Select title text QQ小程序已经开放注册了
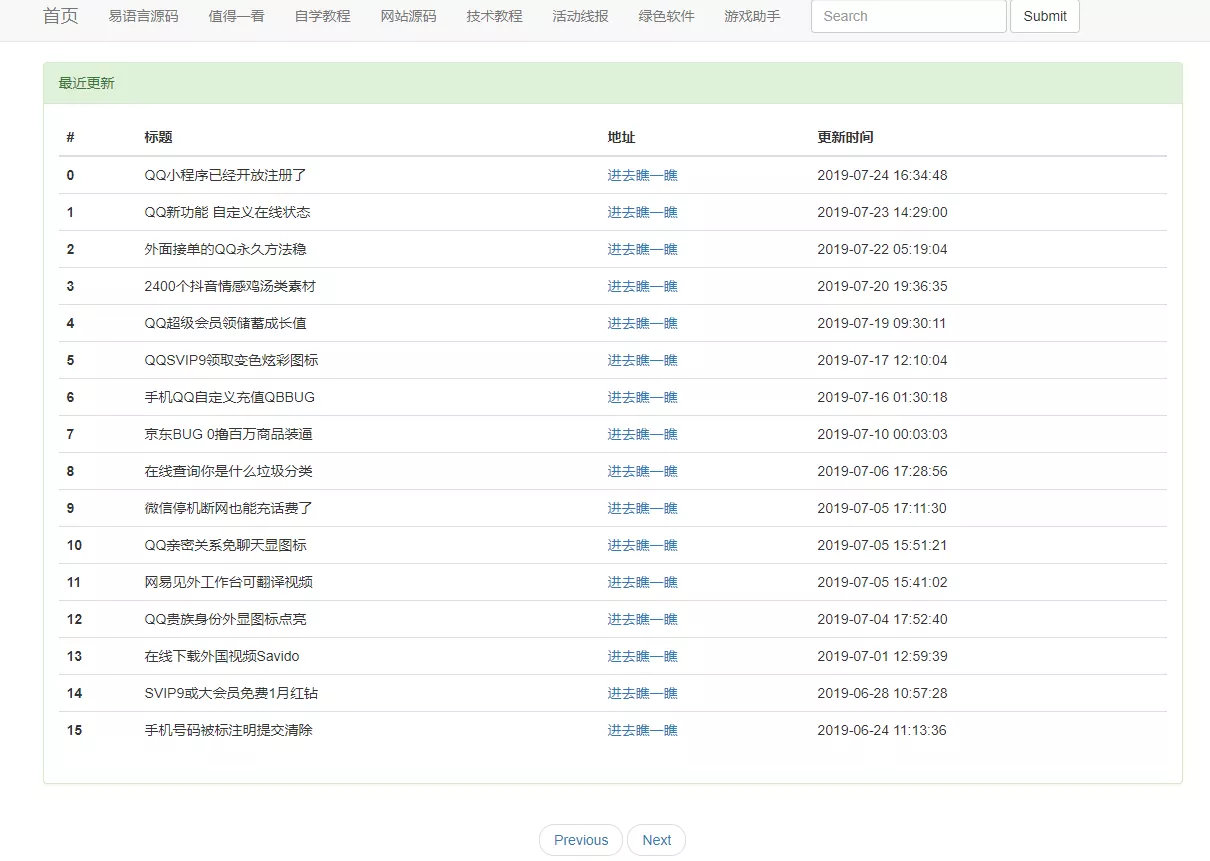 coord(225,175)
